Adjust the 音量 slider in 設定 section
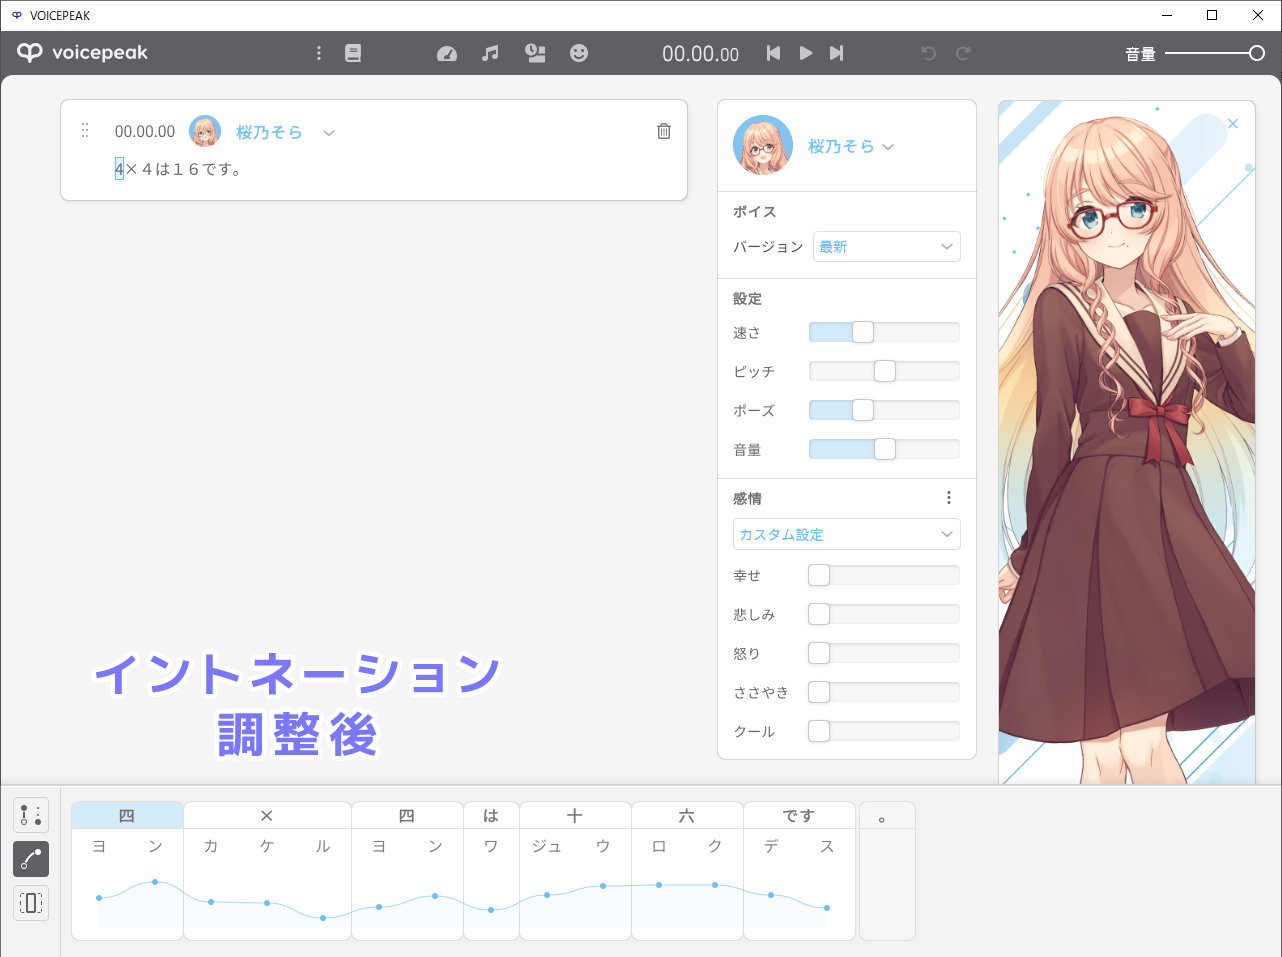 (884, 449)
